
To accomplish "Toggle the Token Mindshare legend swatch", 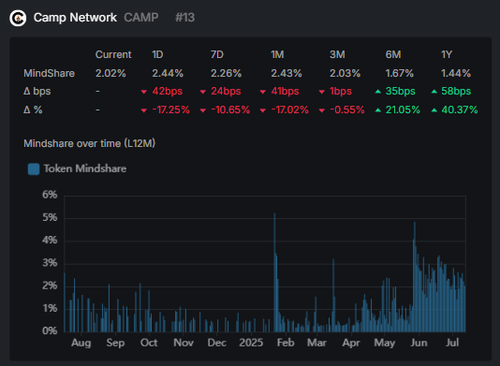I will tap(34, 169).
